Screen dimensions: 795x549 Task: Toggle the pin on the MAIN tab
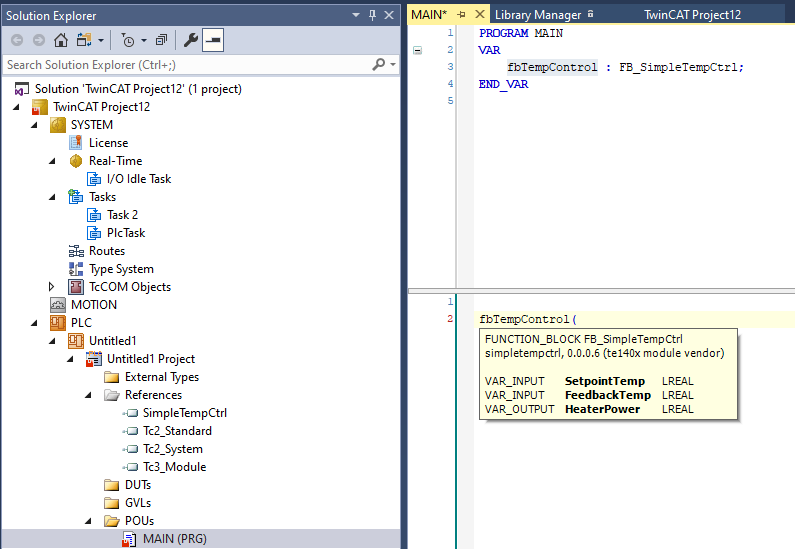(461, 15)
